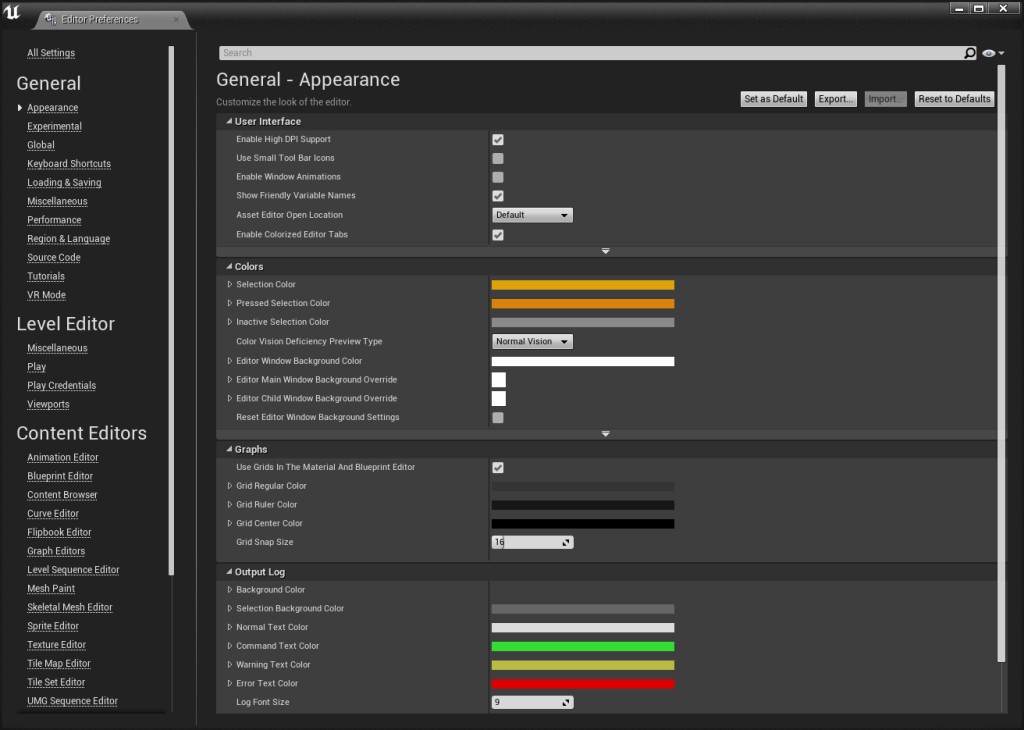Open UMG Sequence Editor settings
The image size is (1024, 730).
click(72, 701)
